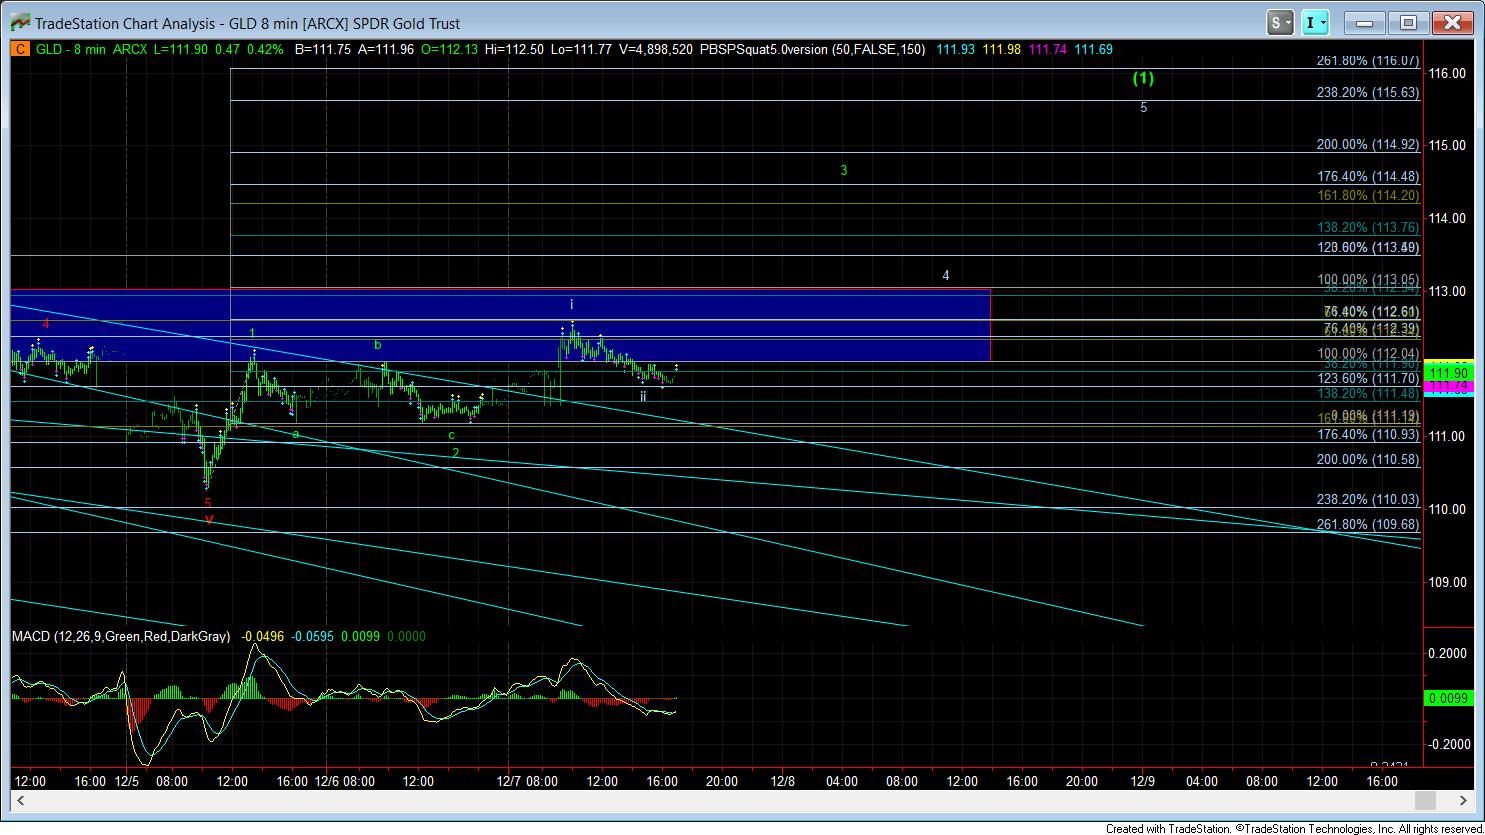The image size is (1485, 835).
Task: Click the '100.00% (112.04)' Fibonacci label
Action: coord(1368,354)
